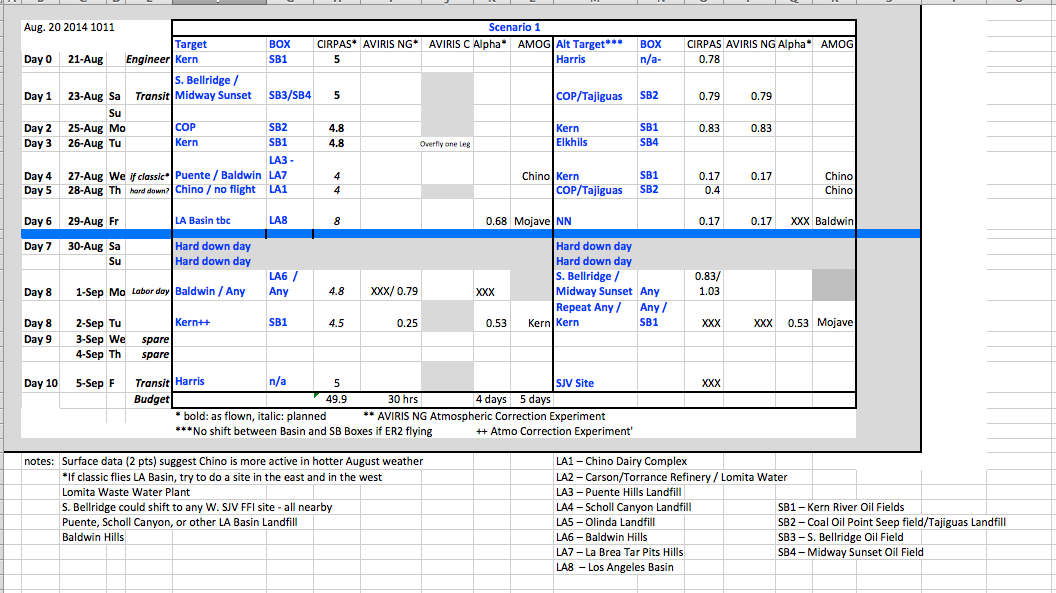
Task: Click the Scenario 1 header cell
Action: (x=514, y=28)
